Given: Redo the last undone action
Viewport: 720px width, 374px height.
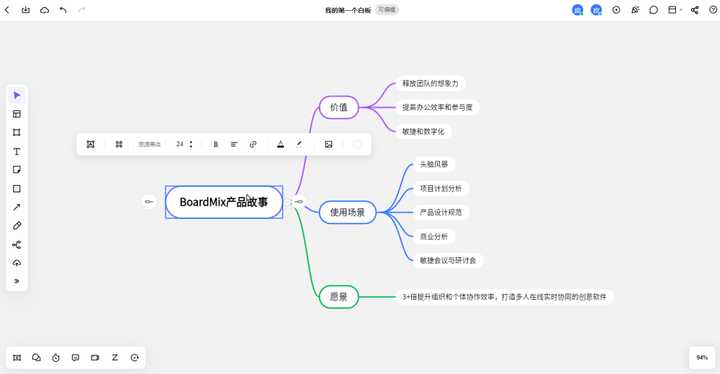Looking at the screenshot, I should coord(82,10).
